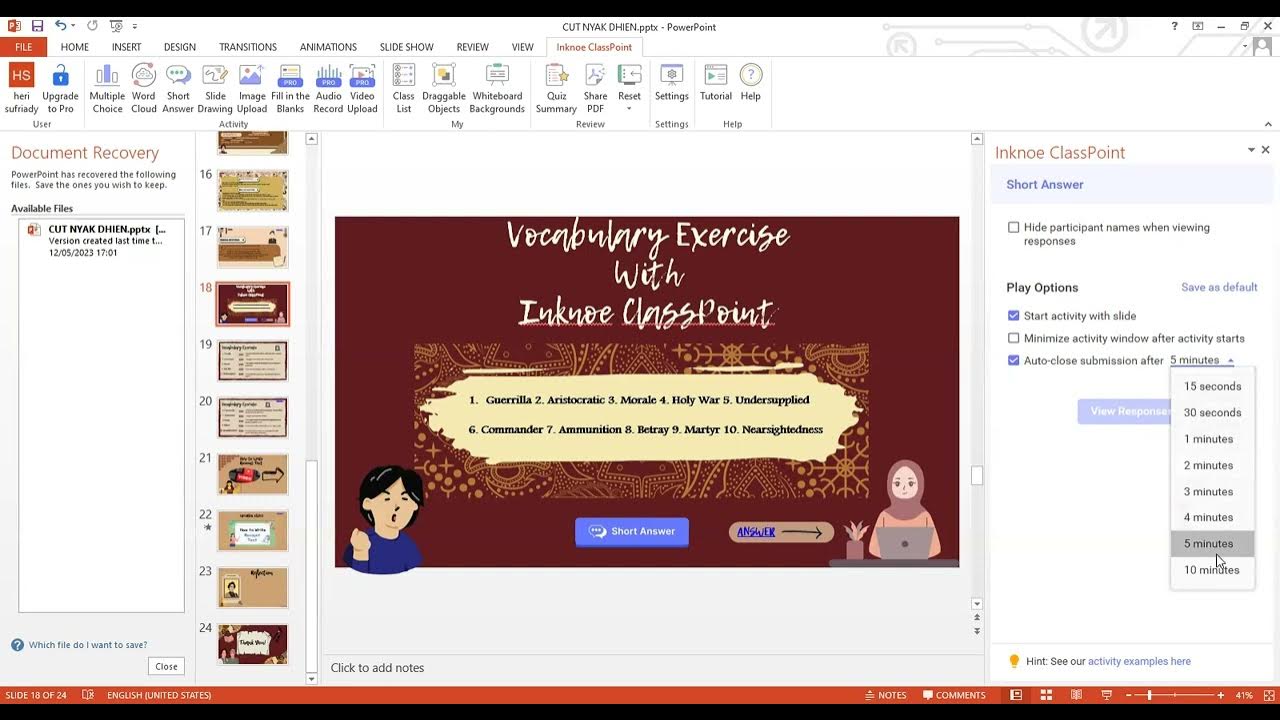1280x720 pixels.
Task: Toggle Hide participant names checkbox
Action: point(1013,228)
